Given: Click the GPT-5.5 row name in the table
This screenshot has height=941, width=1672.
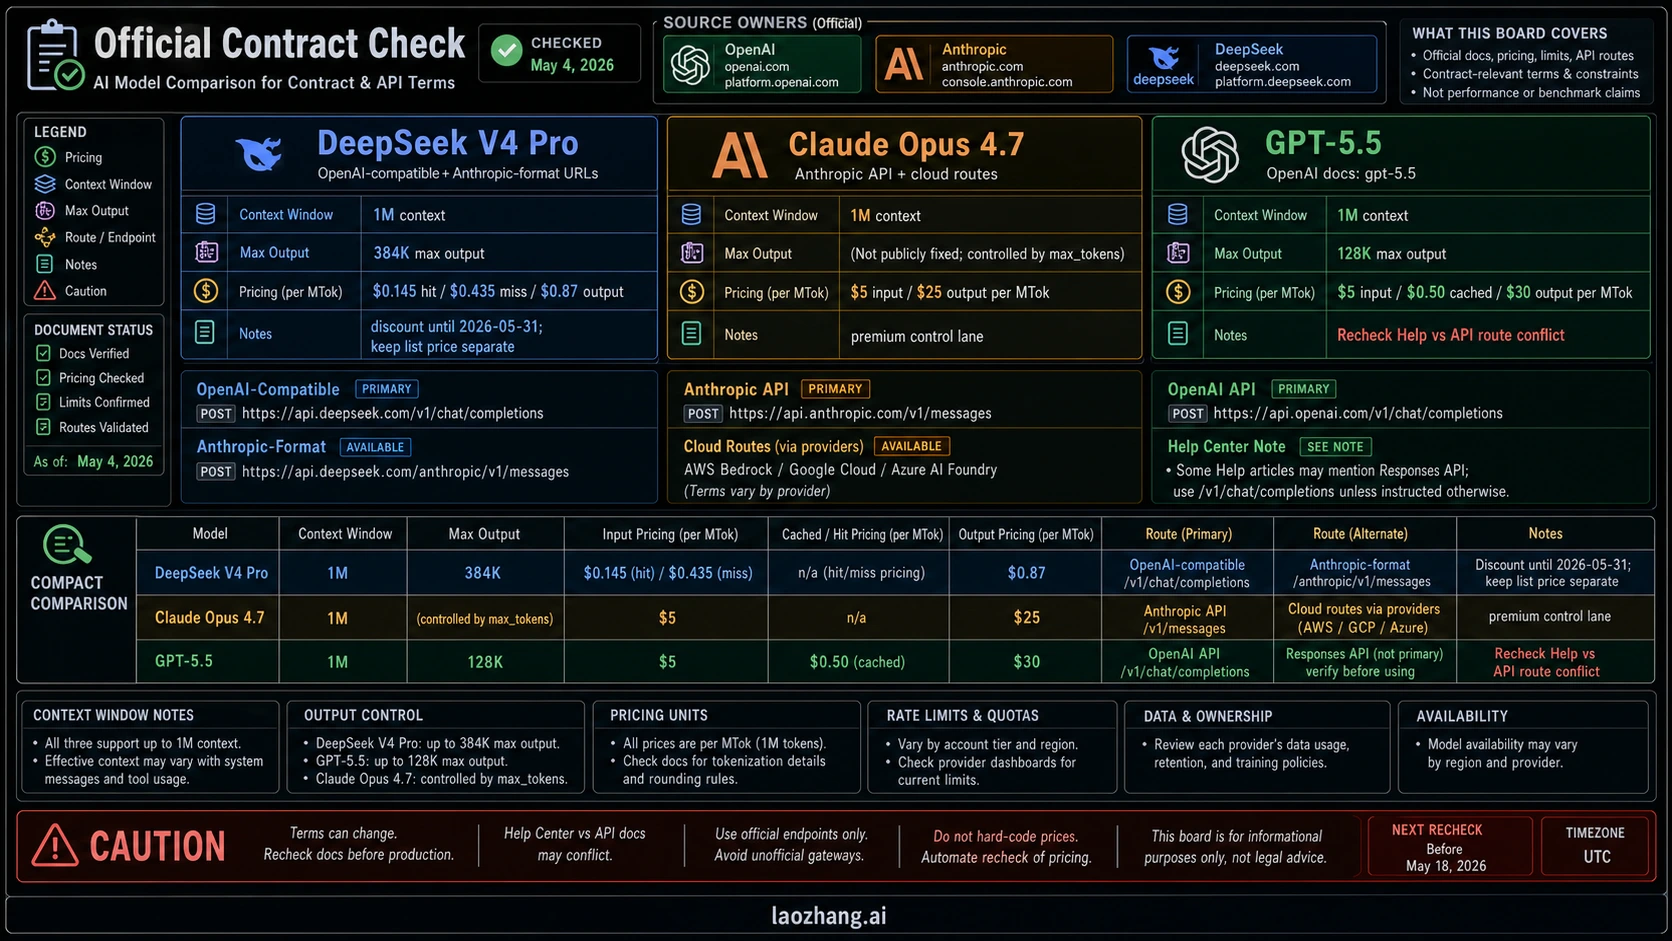Looking at the screenshot, I should click(183, 661).
